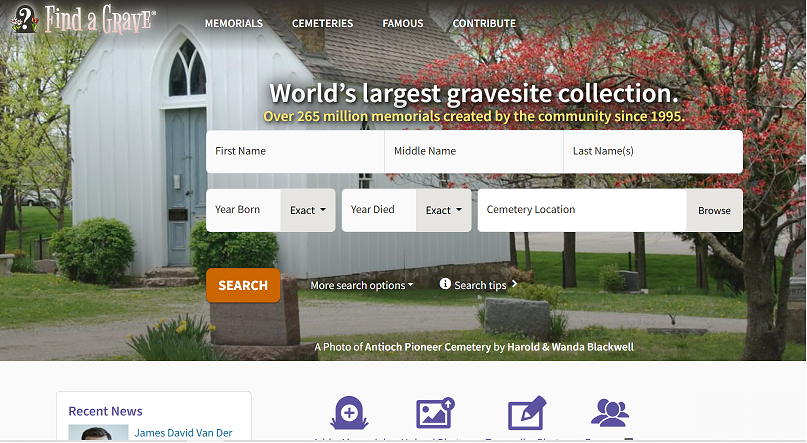Click the James David Van Der news thumbnail
The image size is (807, 443).
[x=98, y=433]
